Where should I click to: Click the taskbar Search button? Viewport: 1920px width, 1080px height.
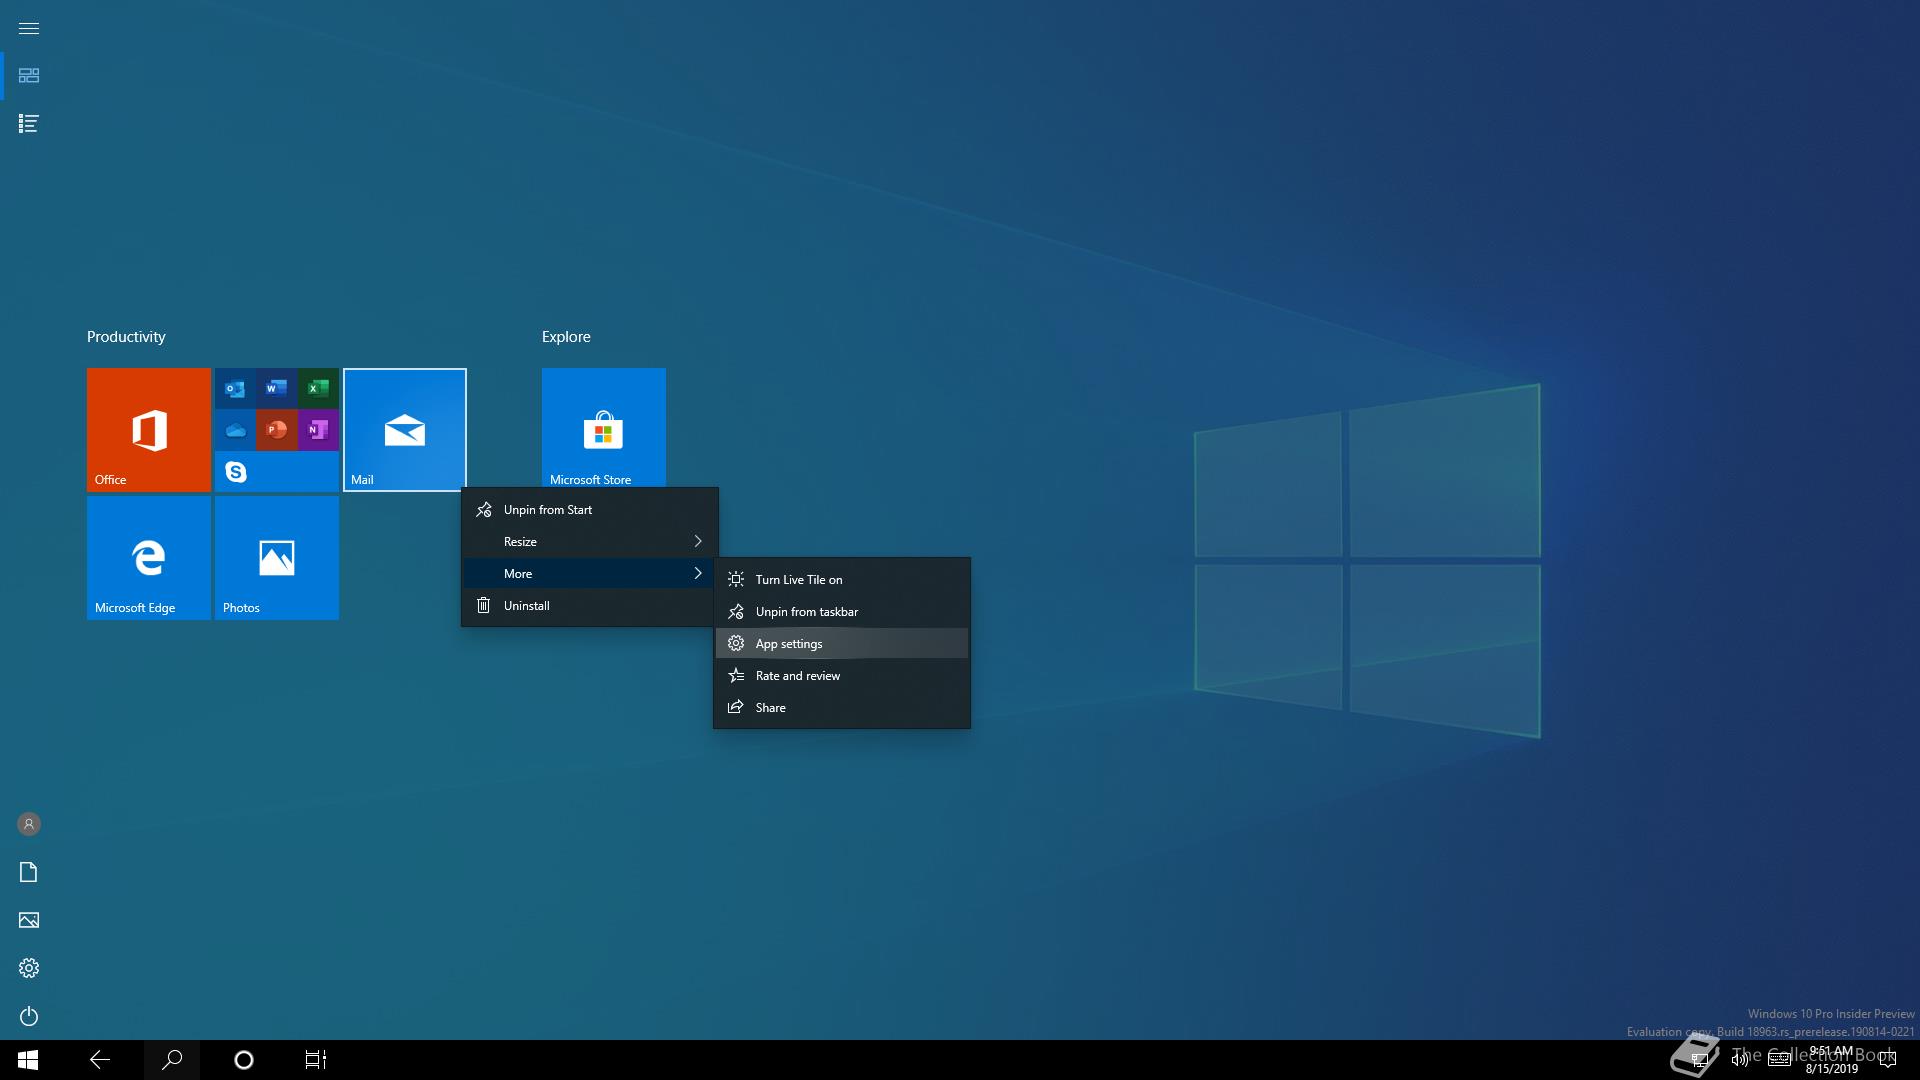pyautogui.click(x=172, y=1060)
